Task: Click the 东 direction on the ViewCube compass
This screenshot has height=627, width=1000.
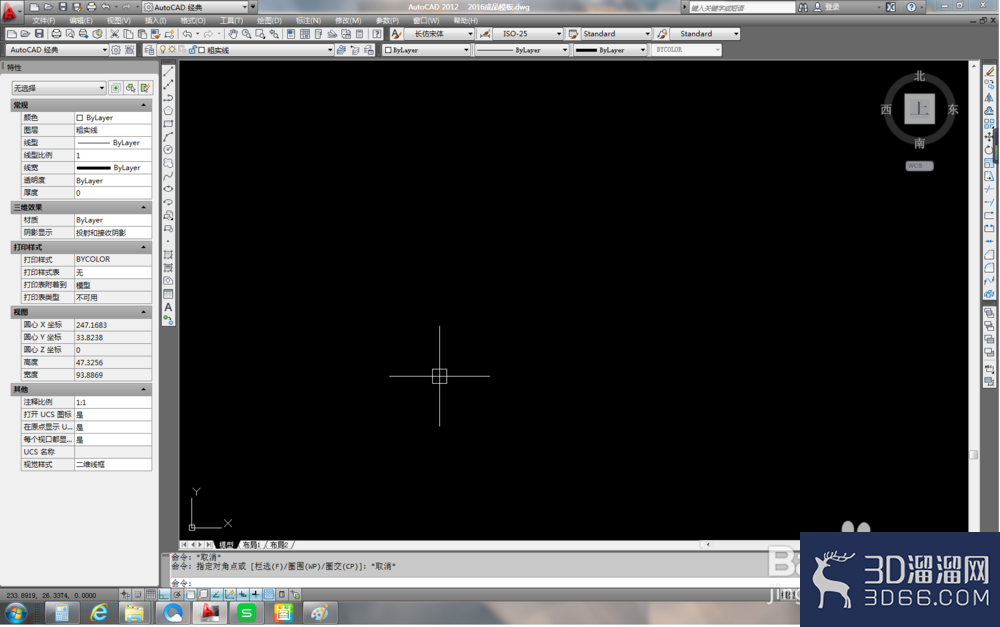Action: click(x=952, y=110)
